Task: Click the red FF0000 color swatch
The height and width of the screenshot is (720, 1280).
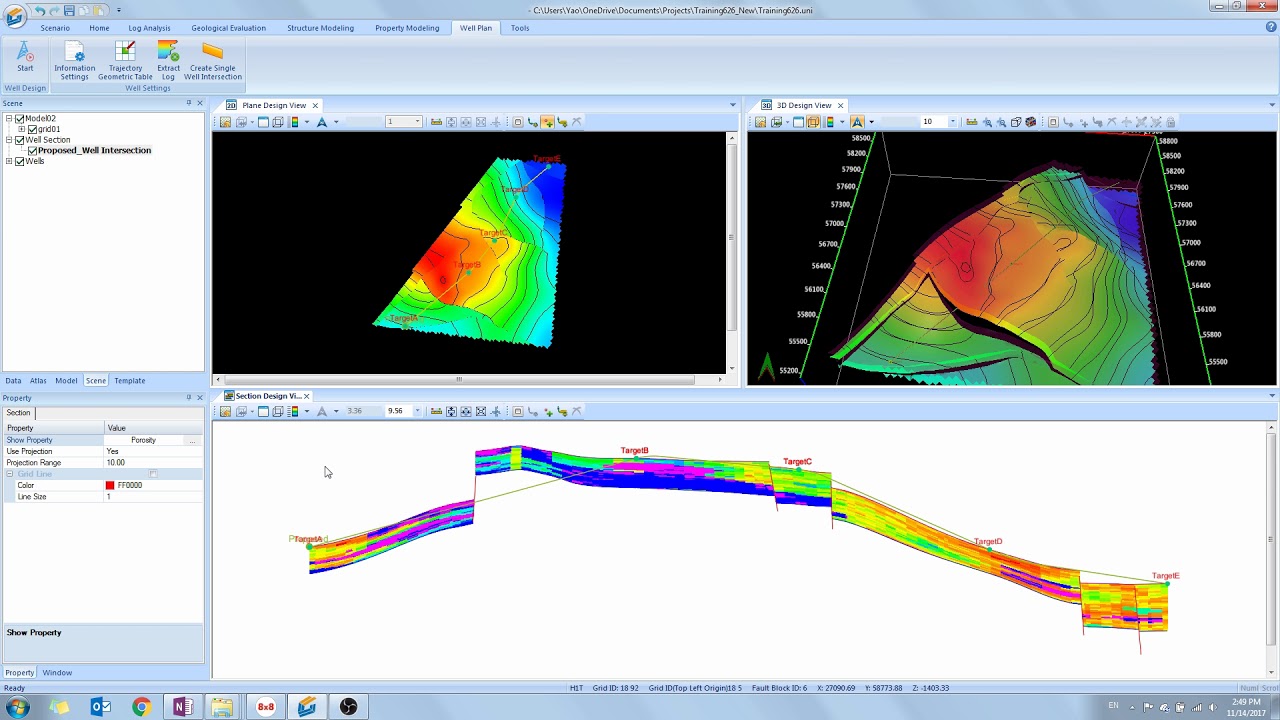Action: point(110,485)
